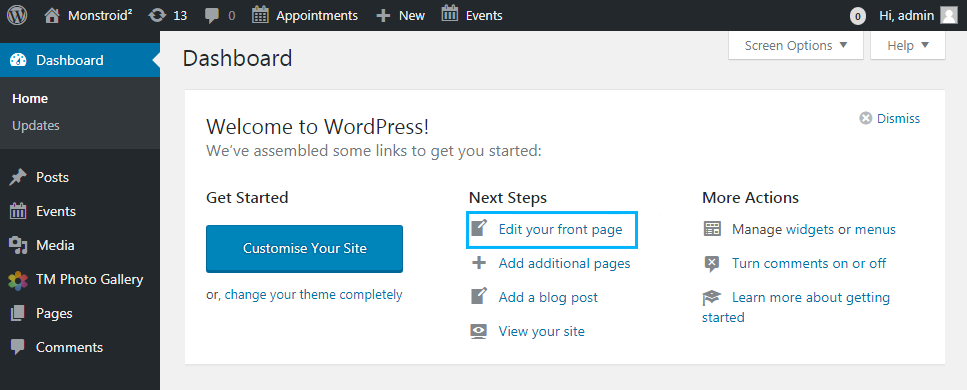This screenshot has height=390, width=967.
Task: Open the Appointments admin bar item
Action: tap(316, 15)
